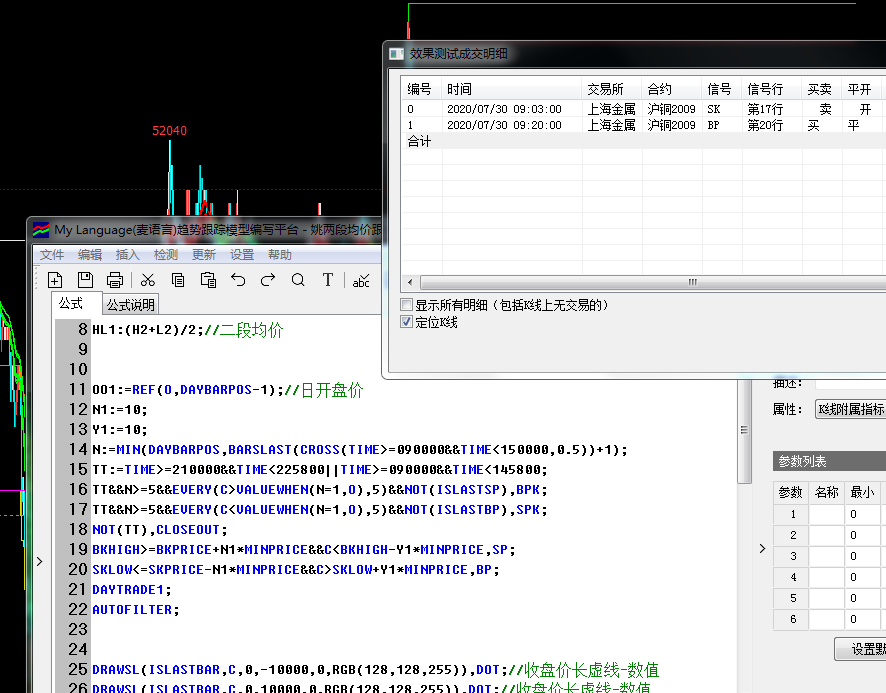Switch to the 公式说明 tab

click(131, 305)
